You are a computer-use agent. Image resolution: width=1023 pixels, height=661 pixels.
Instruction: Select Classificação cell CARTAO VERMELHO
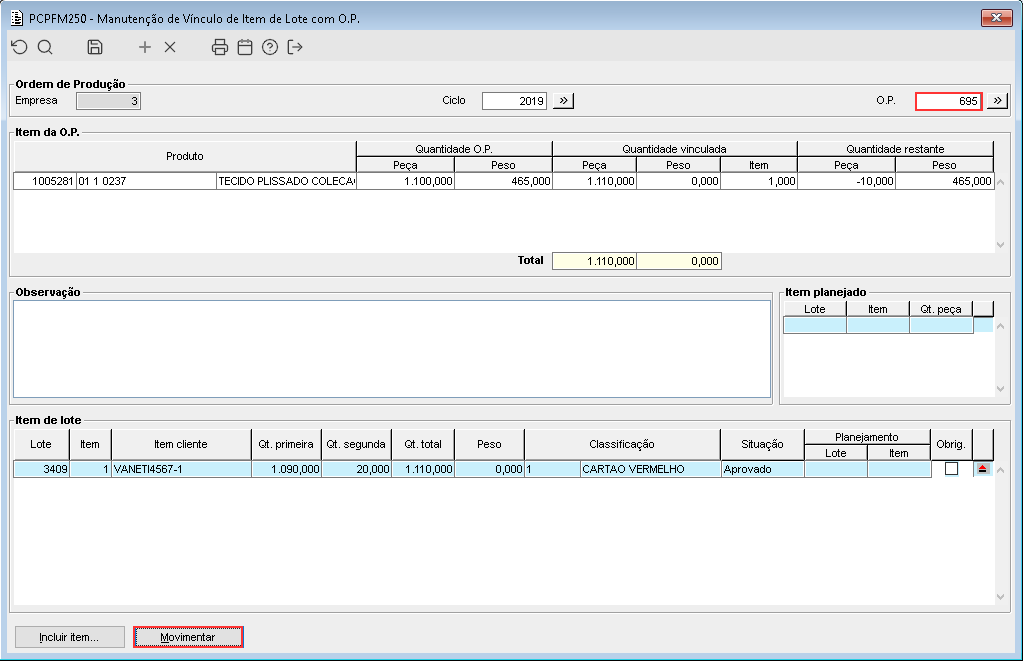point(650,469)
